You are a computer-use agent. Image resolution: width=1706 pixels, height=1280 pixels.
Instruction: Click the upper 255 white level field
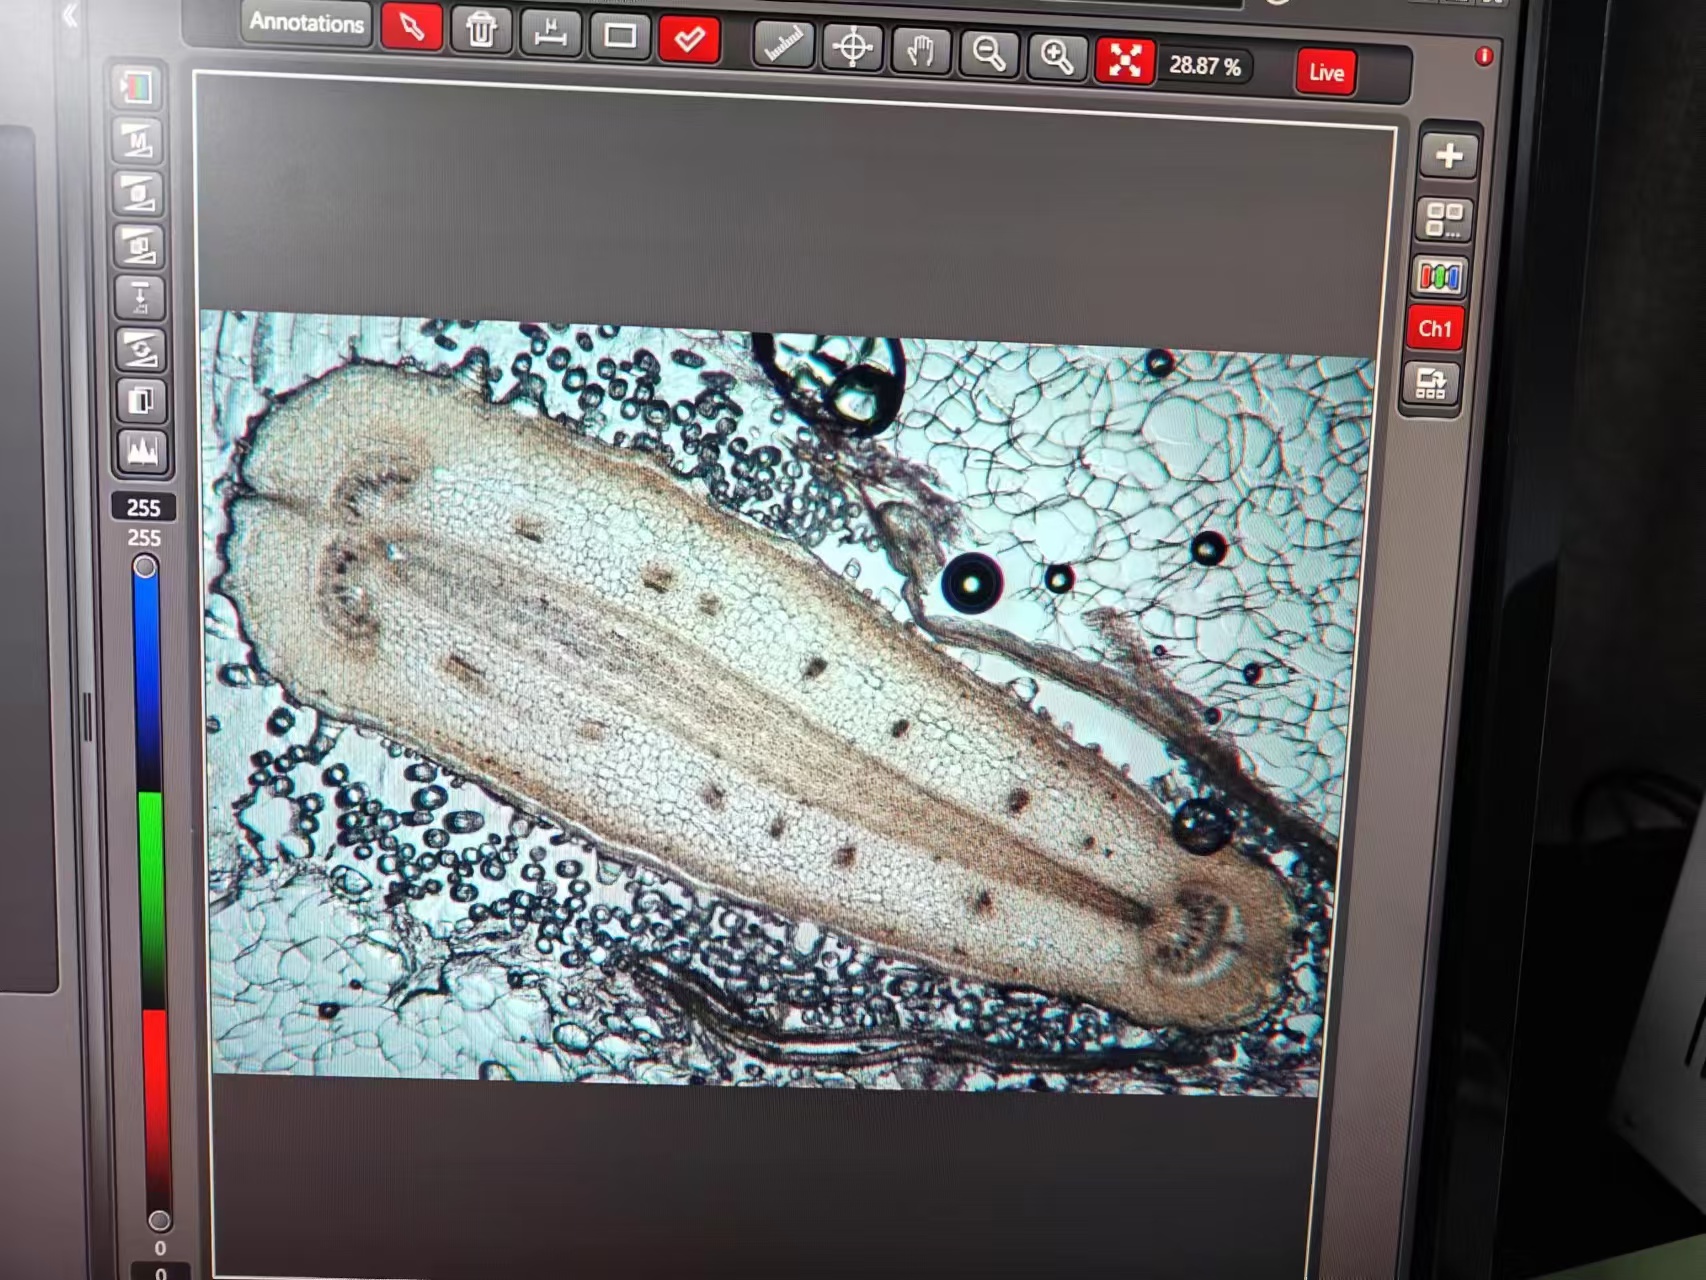(x=143, y=507)
